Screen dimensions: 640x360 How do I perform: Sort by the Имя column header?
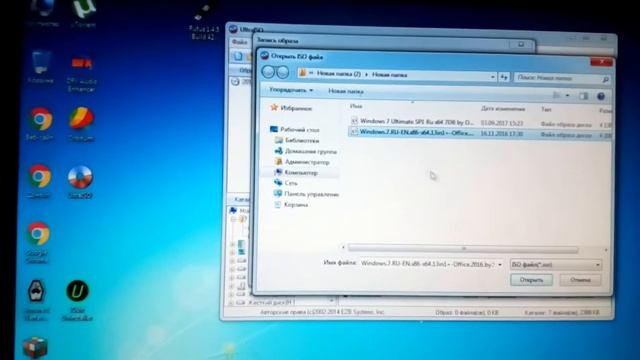(356, 106)
